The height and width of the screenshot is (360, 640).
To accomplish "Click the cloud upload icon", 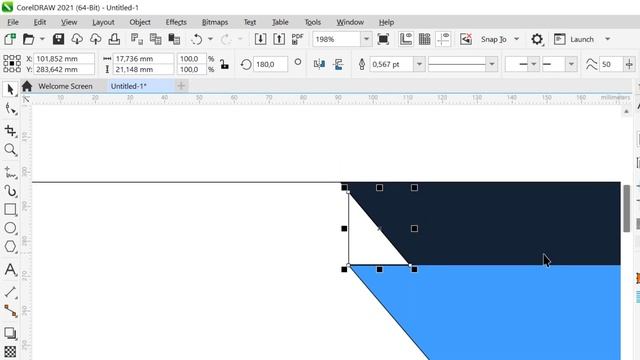I will click(x=96, y=39).
